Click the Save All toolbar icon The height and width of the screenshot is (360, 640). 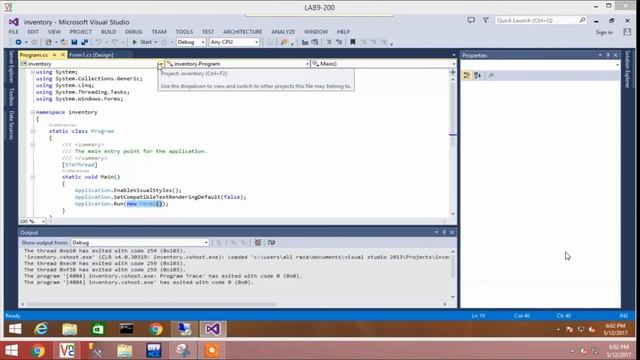click(84, 42)
